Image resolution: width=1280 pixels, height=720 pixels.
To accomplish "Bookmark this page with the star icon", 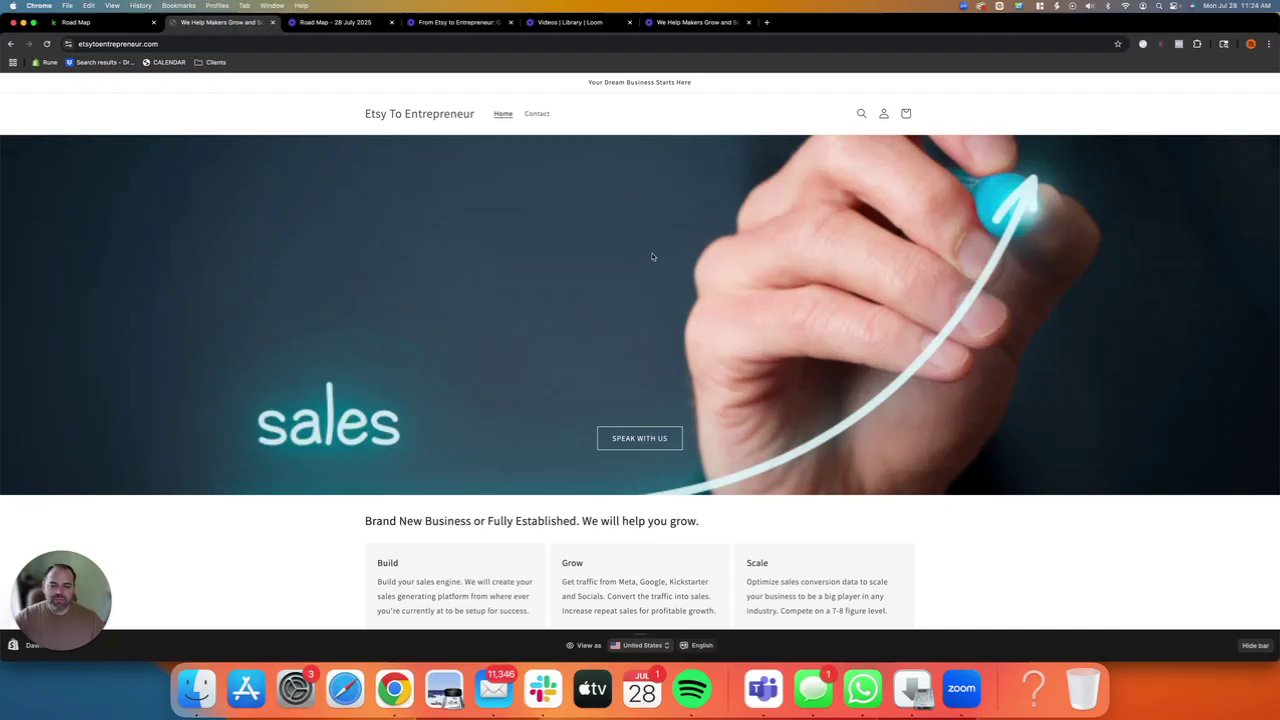I will click(1118, 44).
